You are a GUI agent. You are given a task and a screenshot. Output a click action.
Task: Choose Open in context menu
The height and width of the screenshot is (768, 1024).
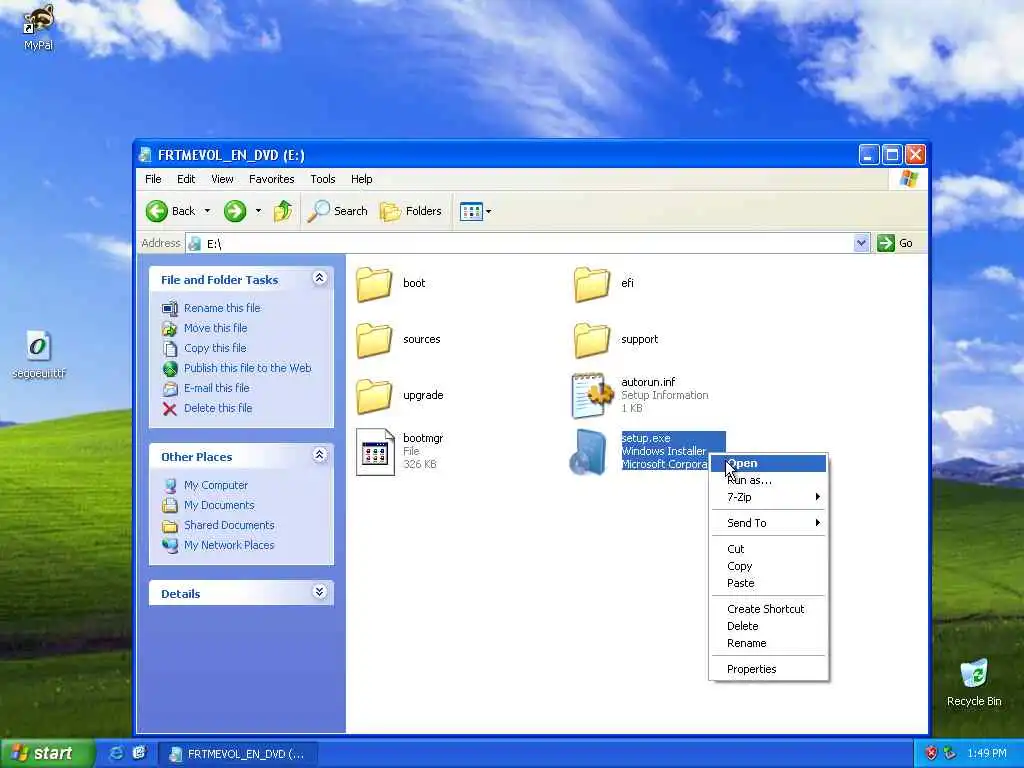pyautogui.click(x=769, y=463)
